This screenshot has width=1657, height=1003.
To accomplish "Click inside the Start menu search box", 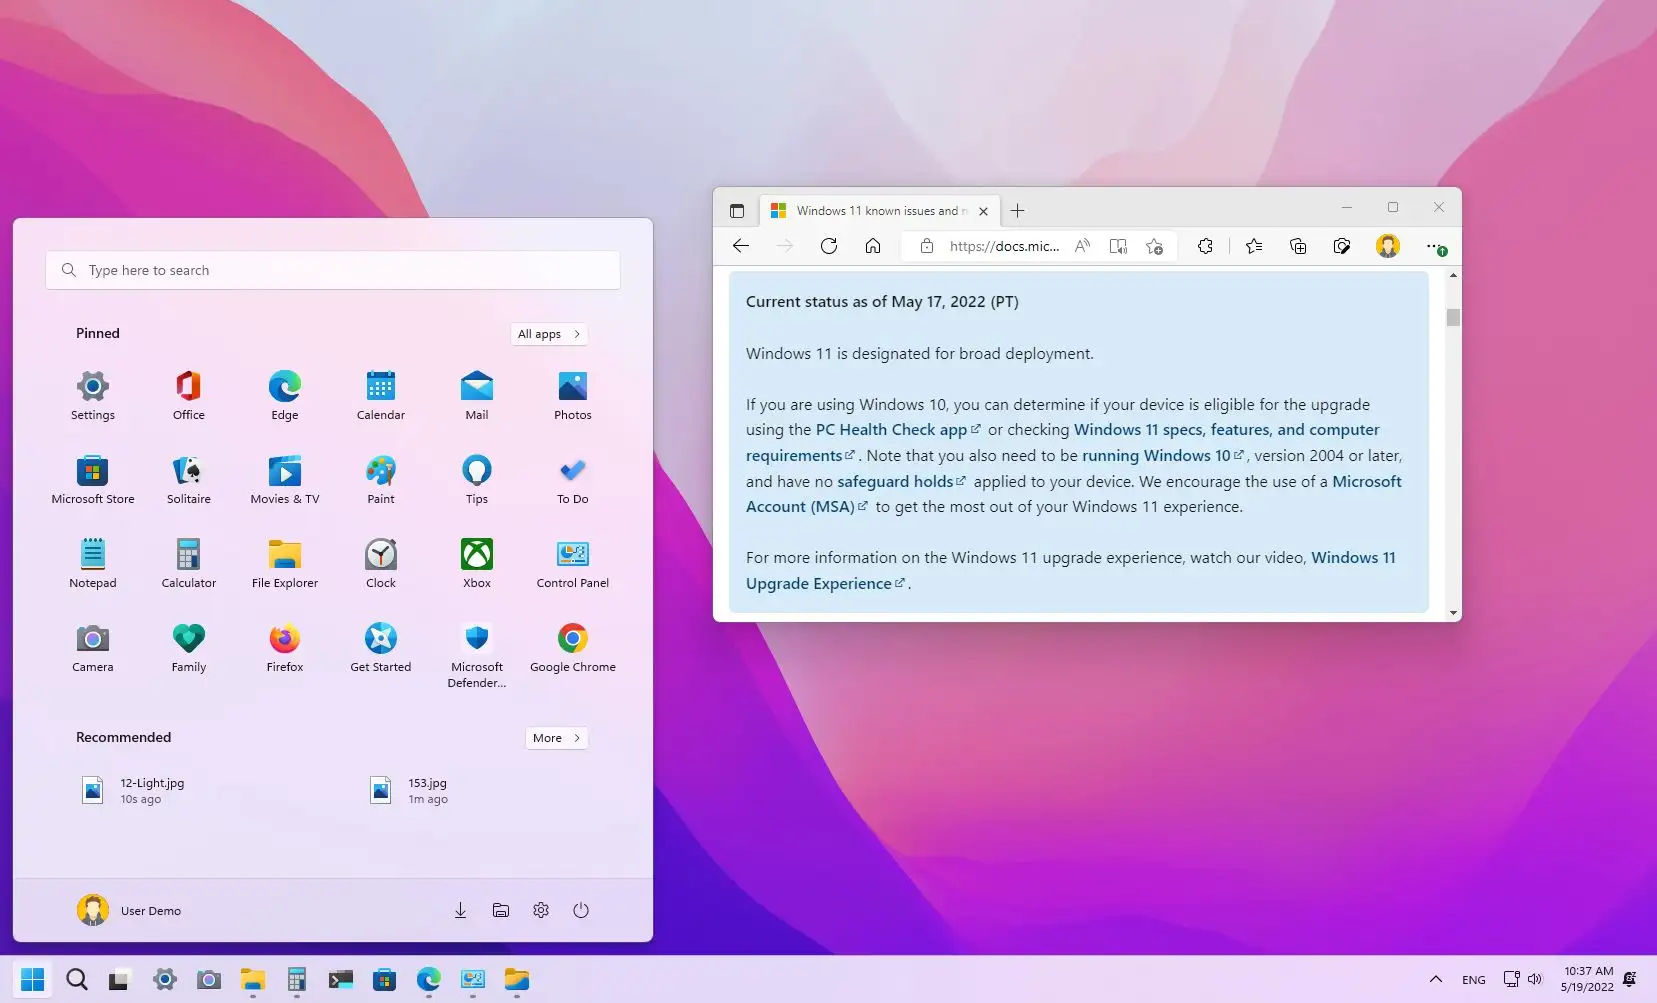I will [x=332, y=269].
